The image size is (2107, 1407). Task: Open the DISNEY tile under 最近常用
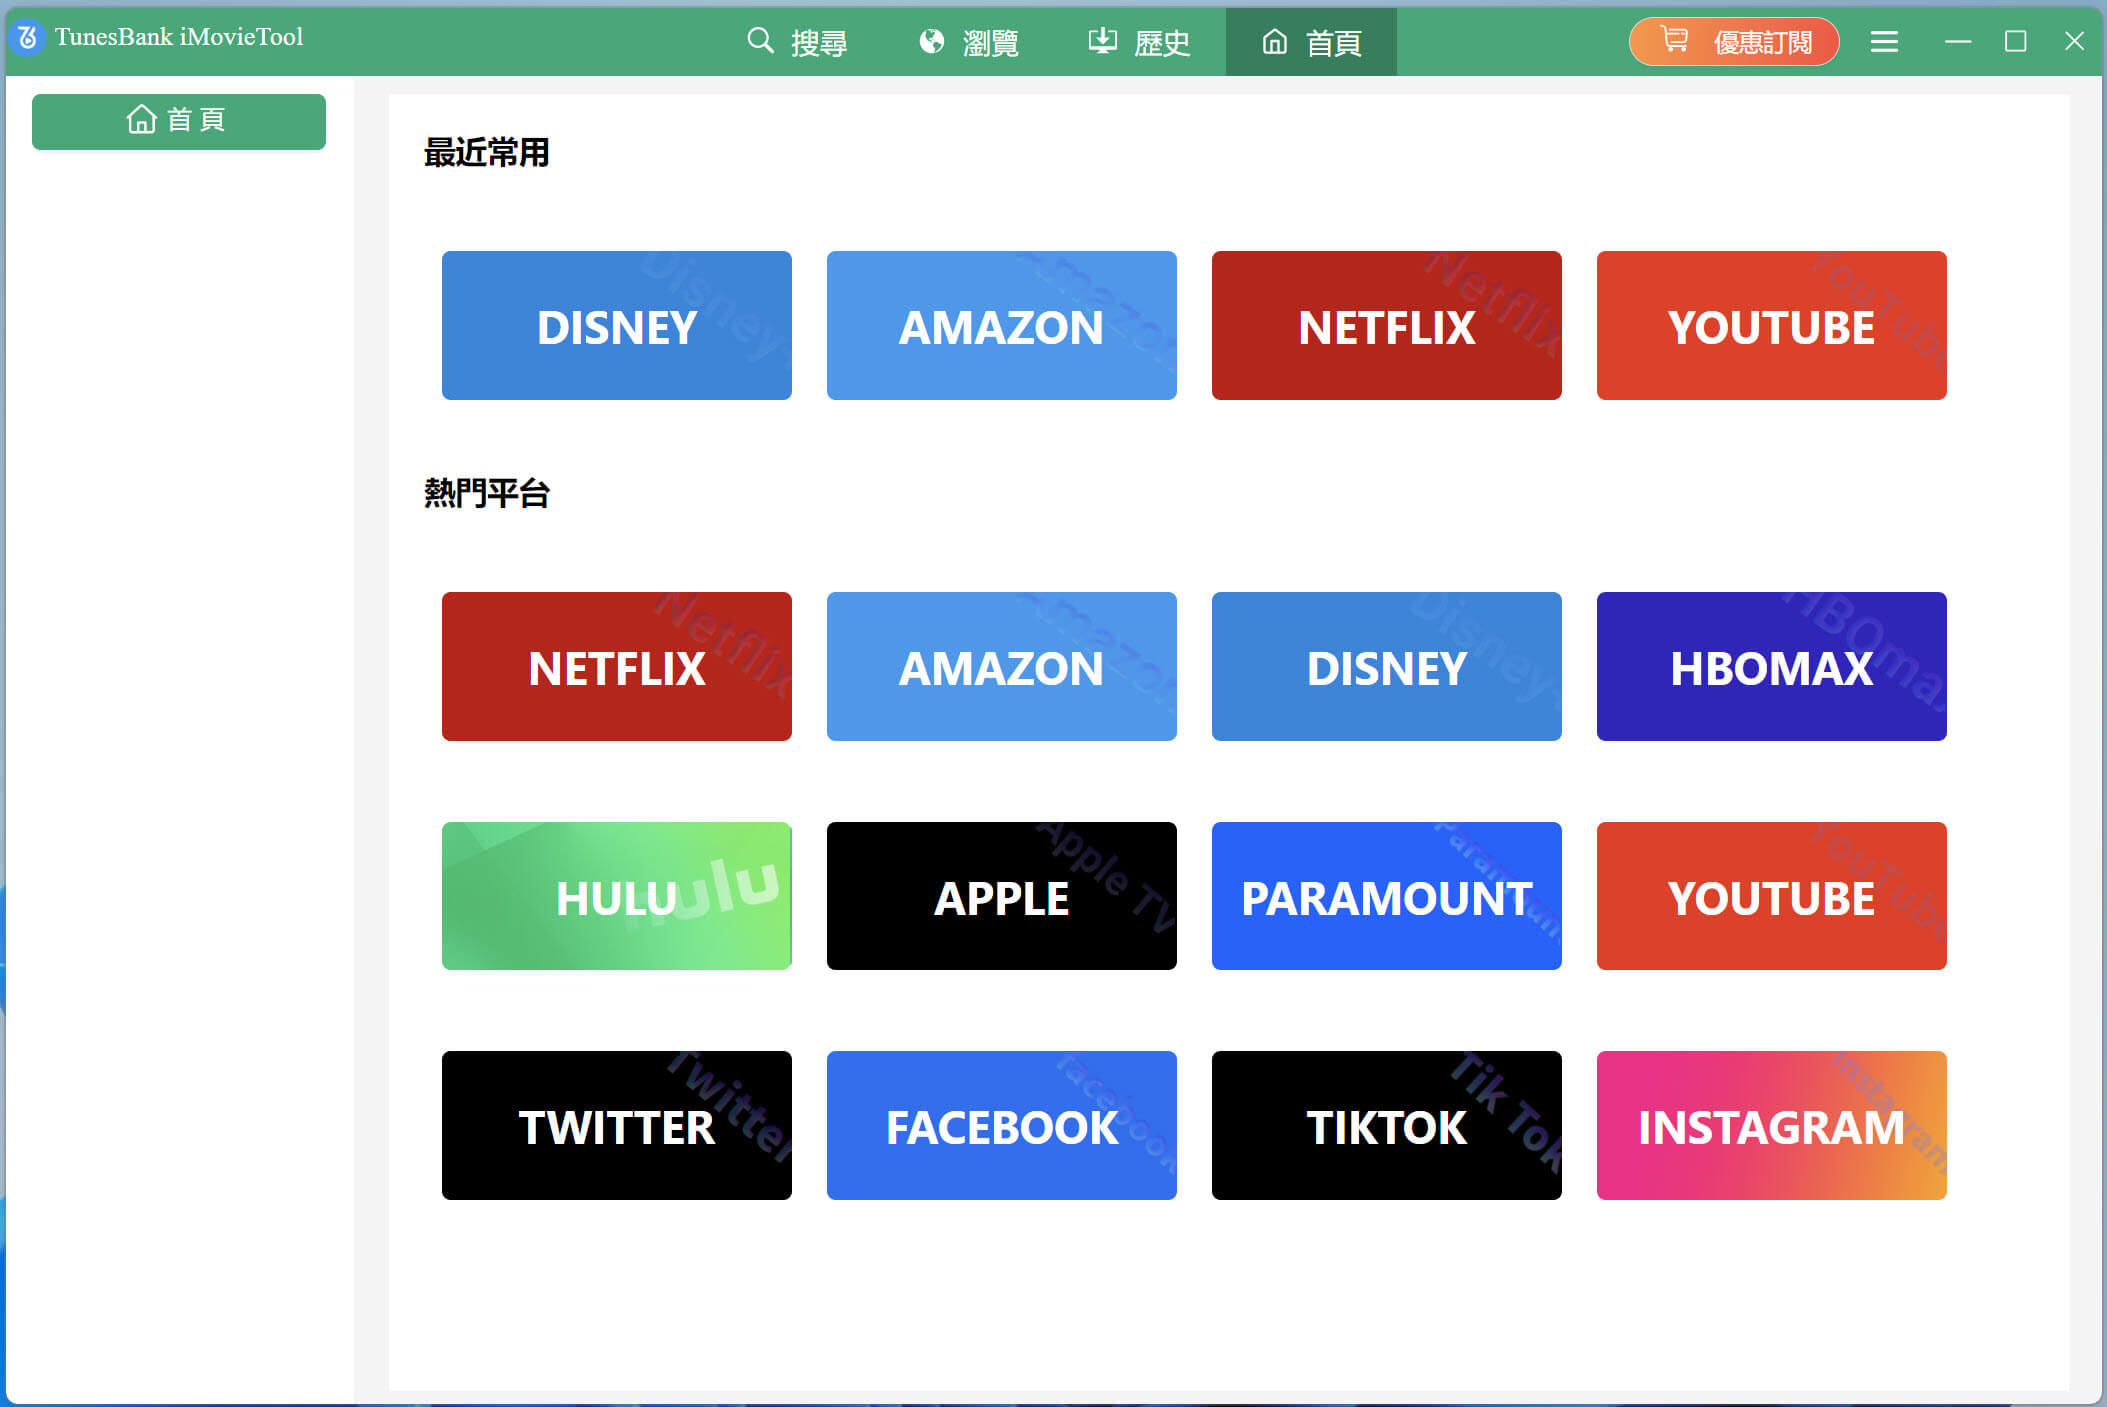[616, 325]
